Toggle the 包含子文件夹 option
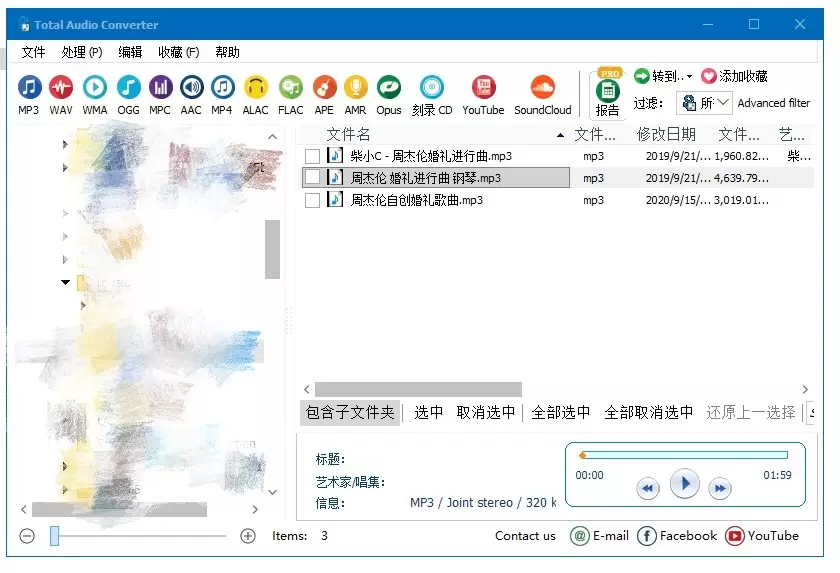840x573 pixels. (350, 412)
